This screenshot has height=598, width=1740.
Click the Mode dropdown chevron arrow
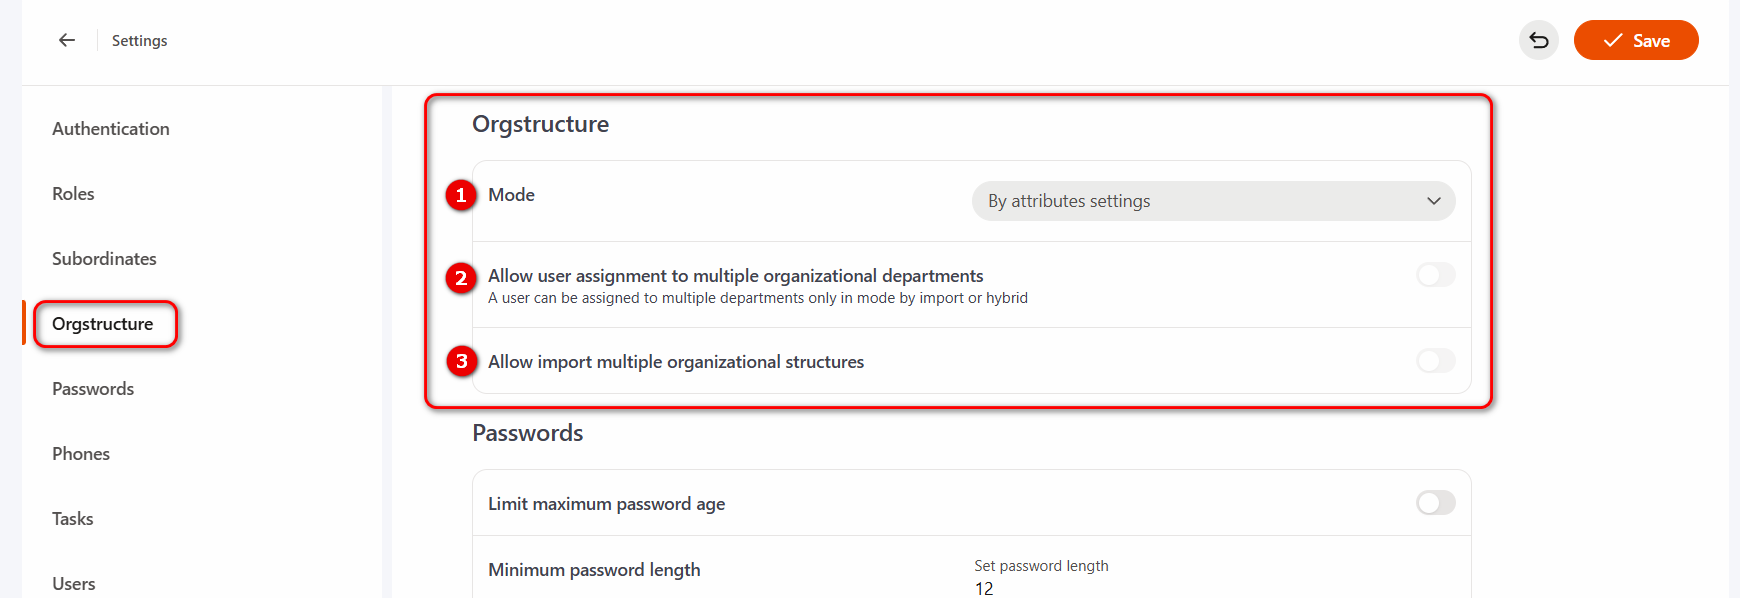point(1433,201)
